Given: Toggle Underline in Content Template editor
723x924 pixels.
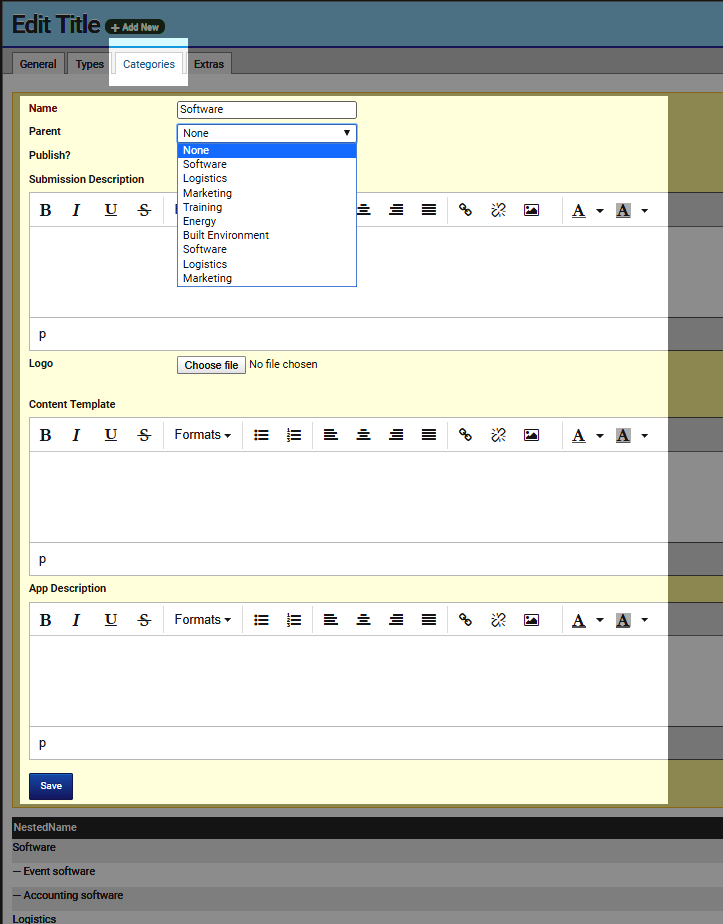Looking at the screenshot, I should 110,435.
